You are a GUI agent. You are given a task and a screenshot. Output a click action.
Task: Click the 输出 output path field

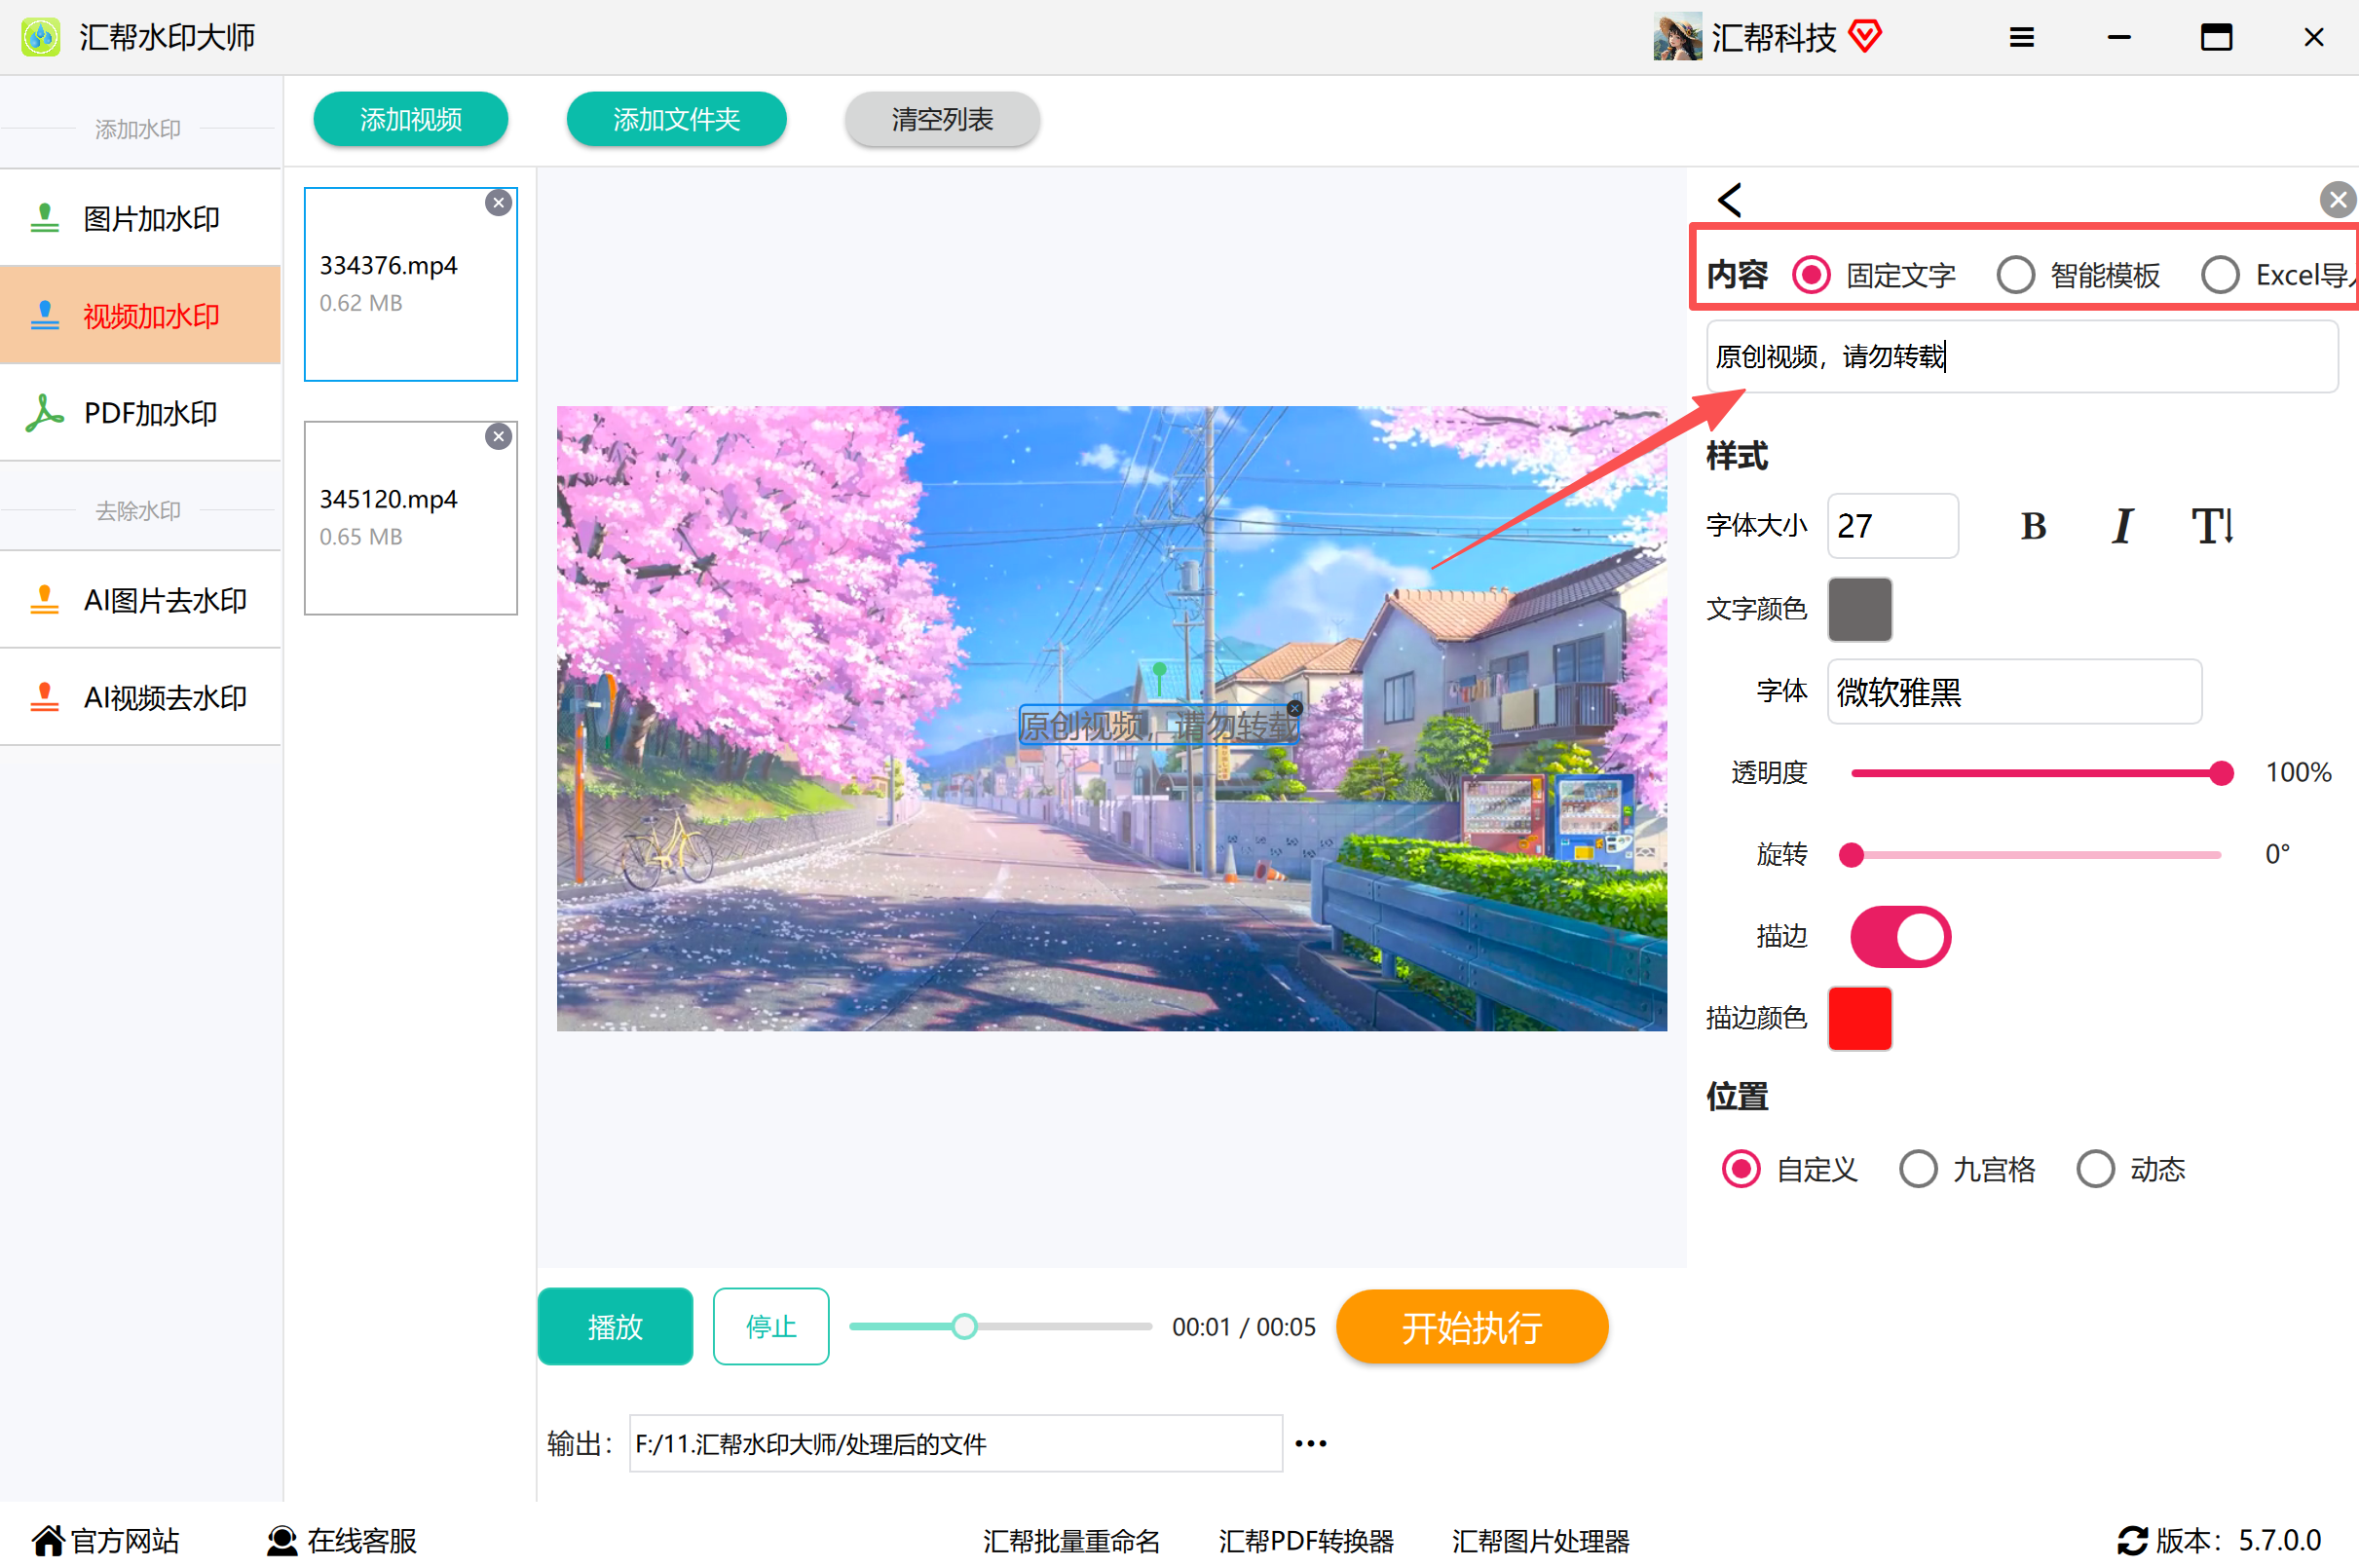955,1443
